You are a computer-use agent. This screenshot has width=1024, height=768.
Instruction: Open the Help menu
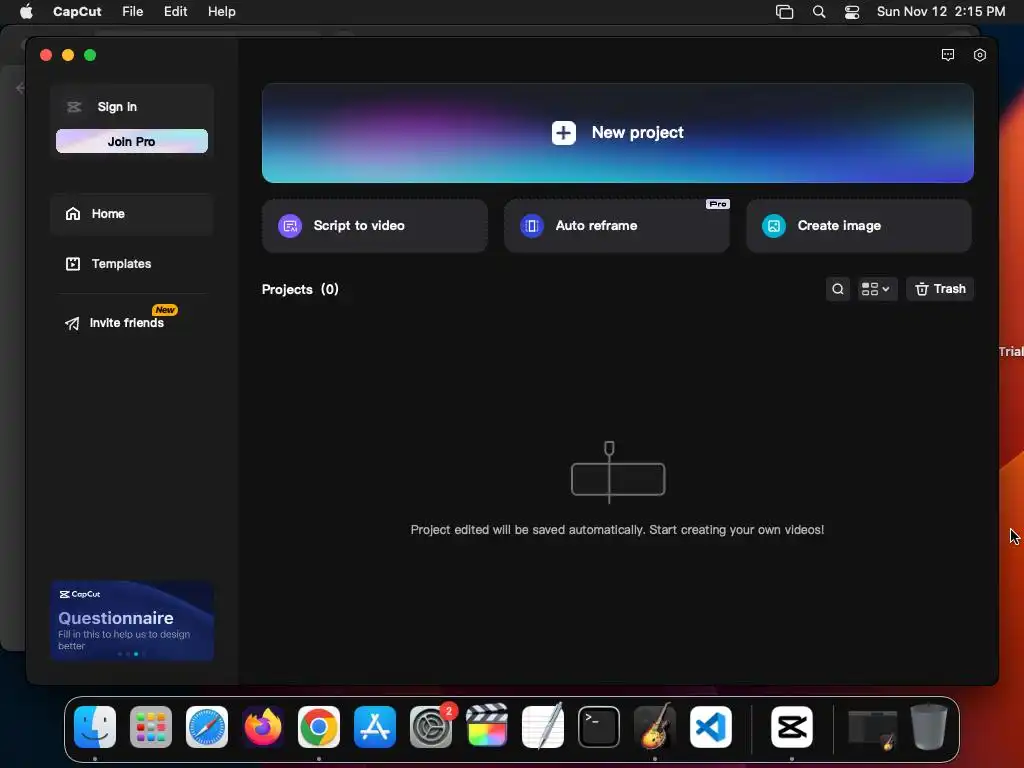pyautogui.click(x=221, y=12)
